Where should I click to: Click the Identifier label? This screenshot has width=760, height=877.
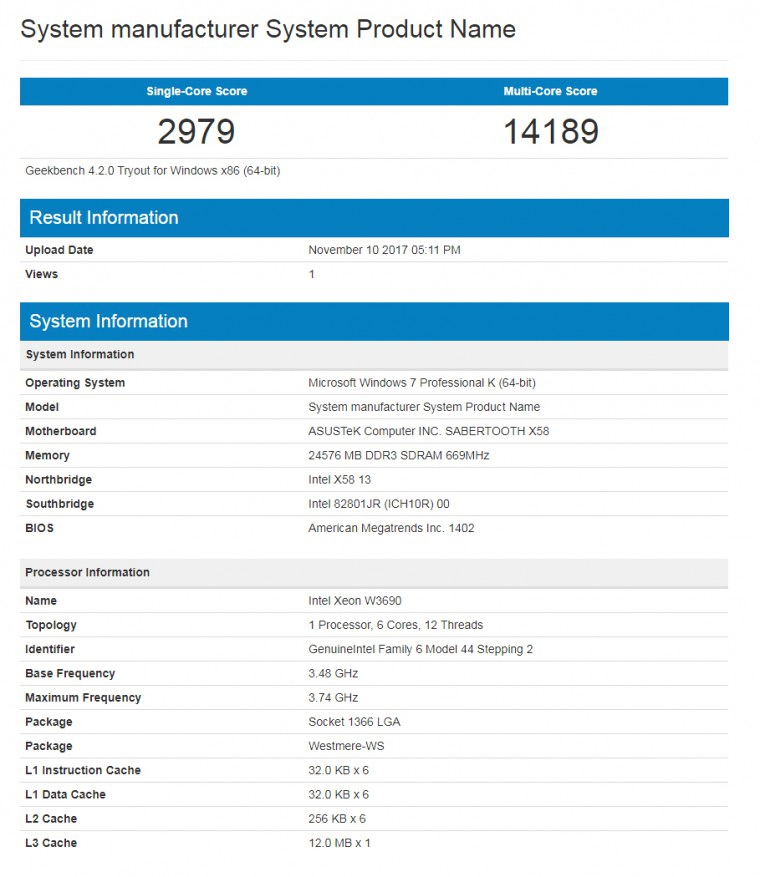[50, 649]
